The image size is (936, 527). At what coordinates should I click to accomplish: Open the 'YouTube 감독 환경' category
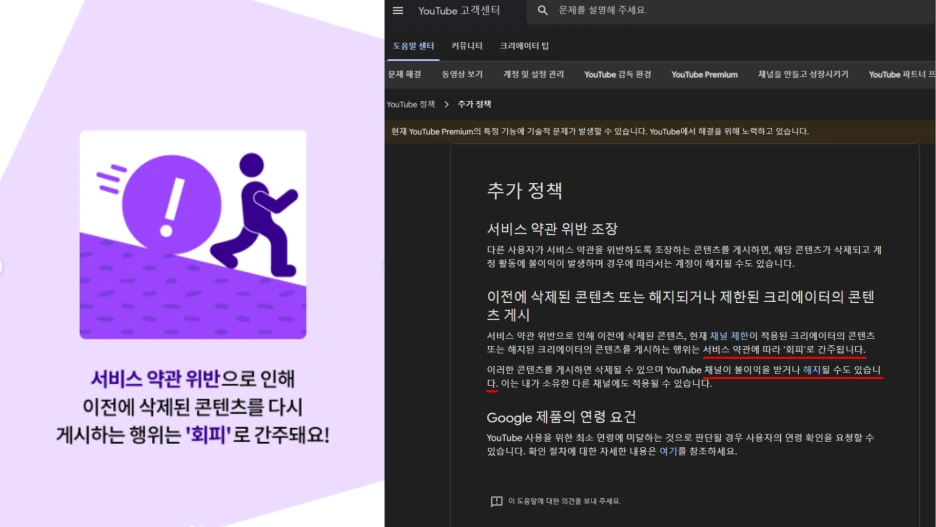pyautogui.click(x=617, y=75)
